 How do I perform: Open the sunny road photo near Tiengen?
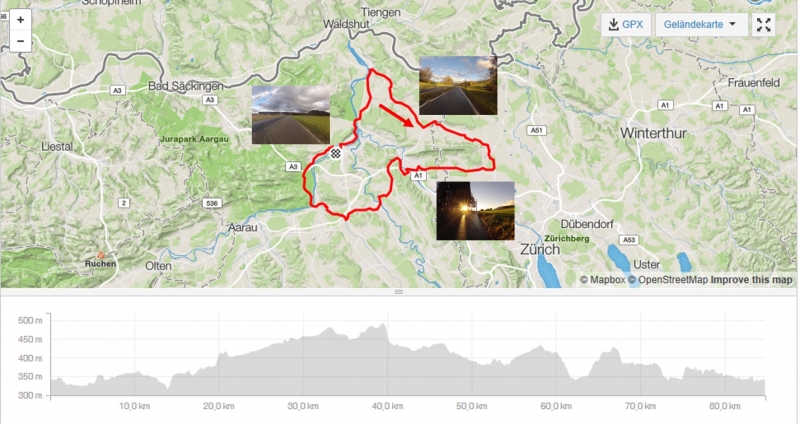tap(458, 85)
